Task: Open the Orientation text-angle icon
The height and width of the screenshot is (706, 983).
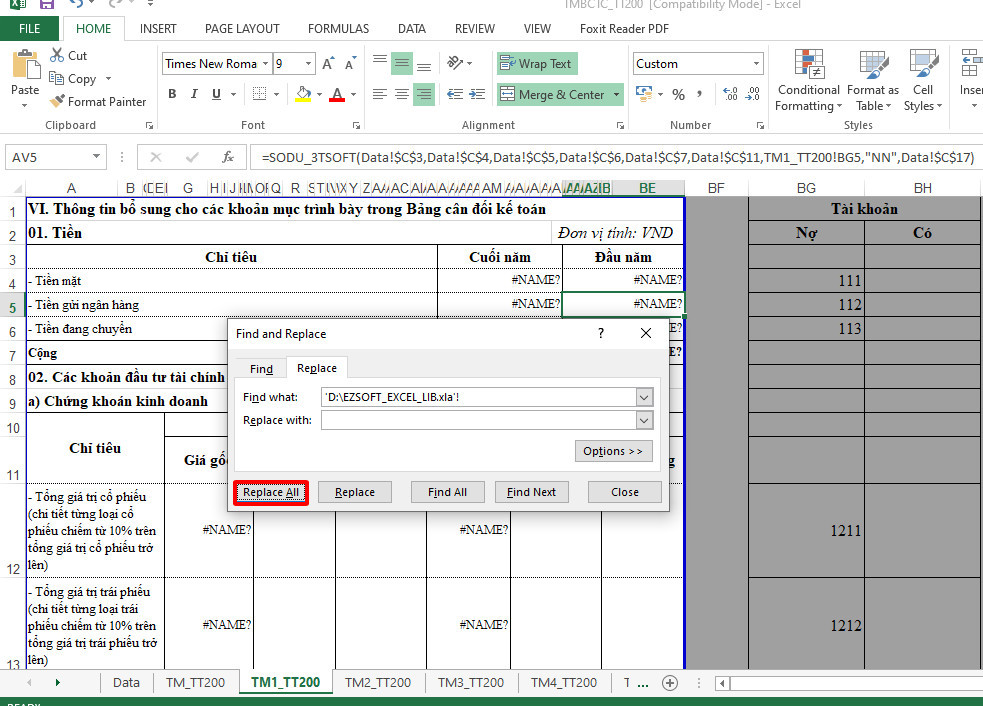Action: [x=455, y=63]
